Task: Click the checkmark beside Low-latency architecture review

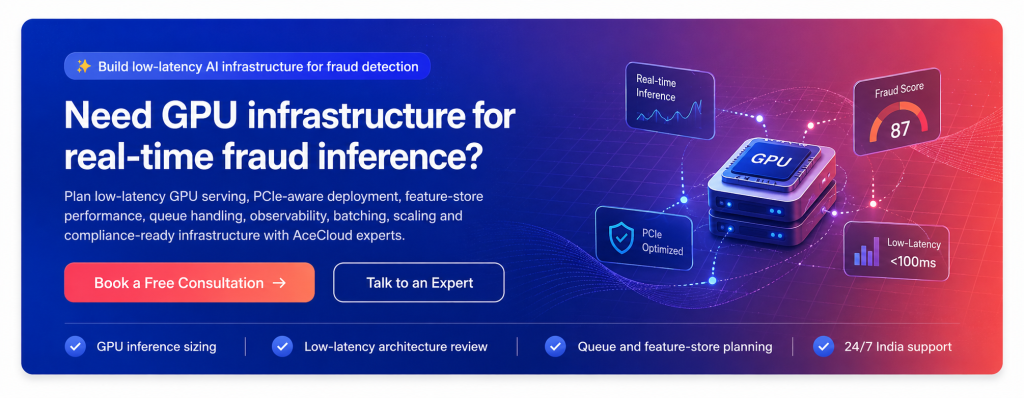Action: (283, 346)
